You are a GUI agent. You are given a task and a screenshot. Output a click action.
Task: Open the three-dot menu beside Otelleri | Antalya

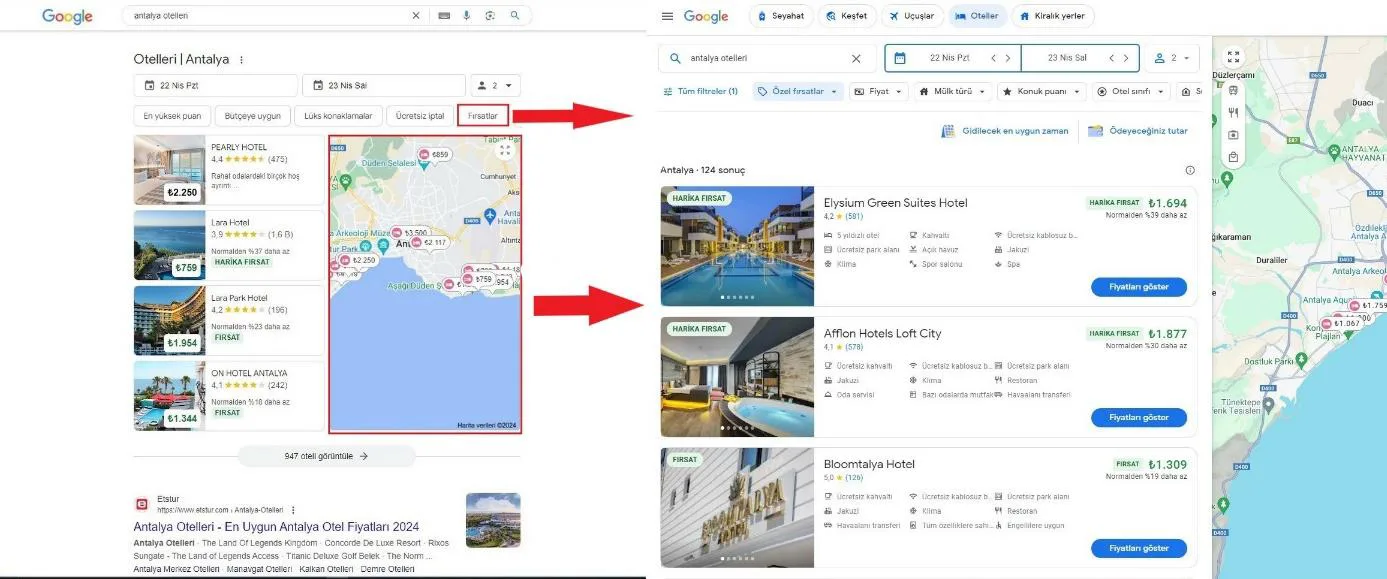[241, 60]
